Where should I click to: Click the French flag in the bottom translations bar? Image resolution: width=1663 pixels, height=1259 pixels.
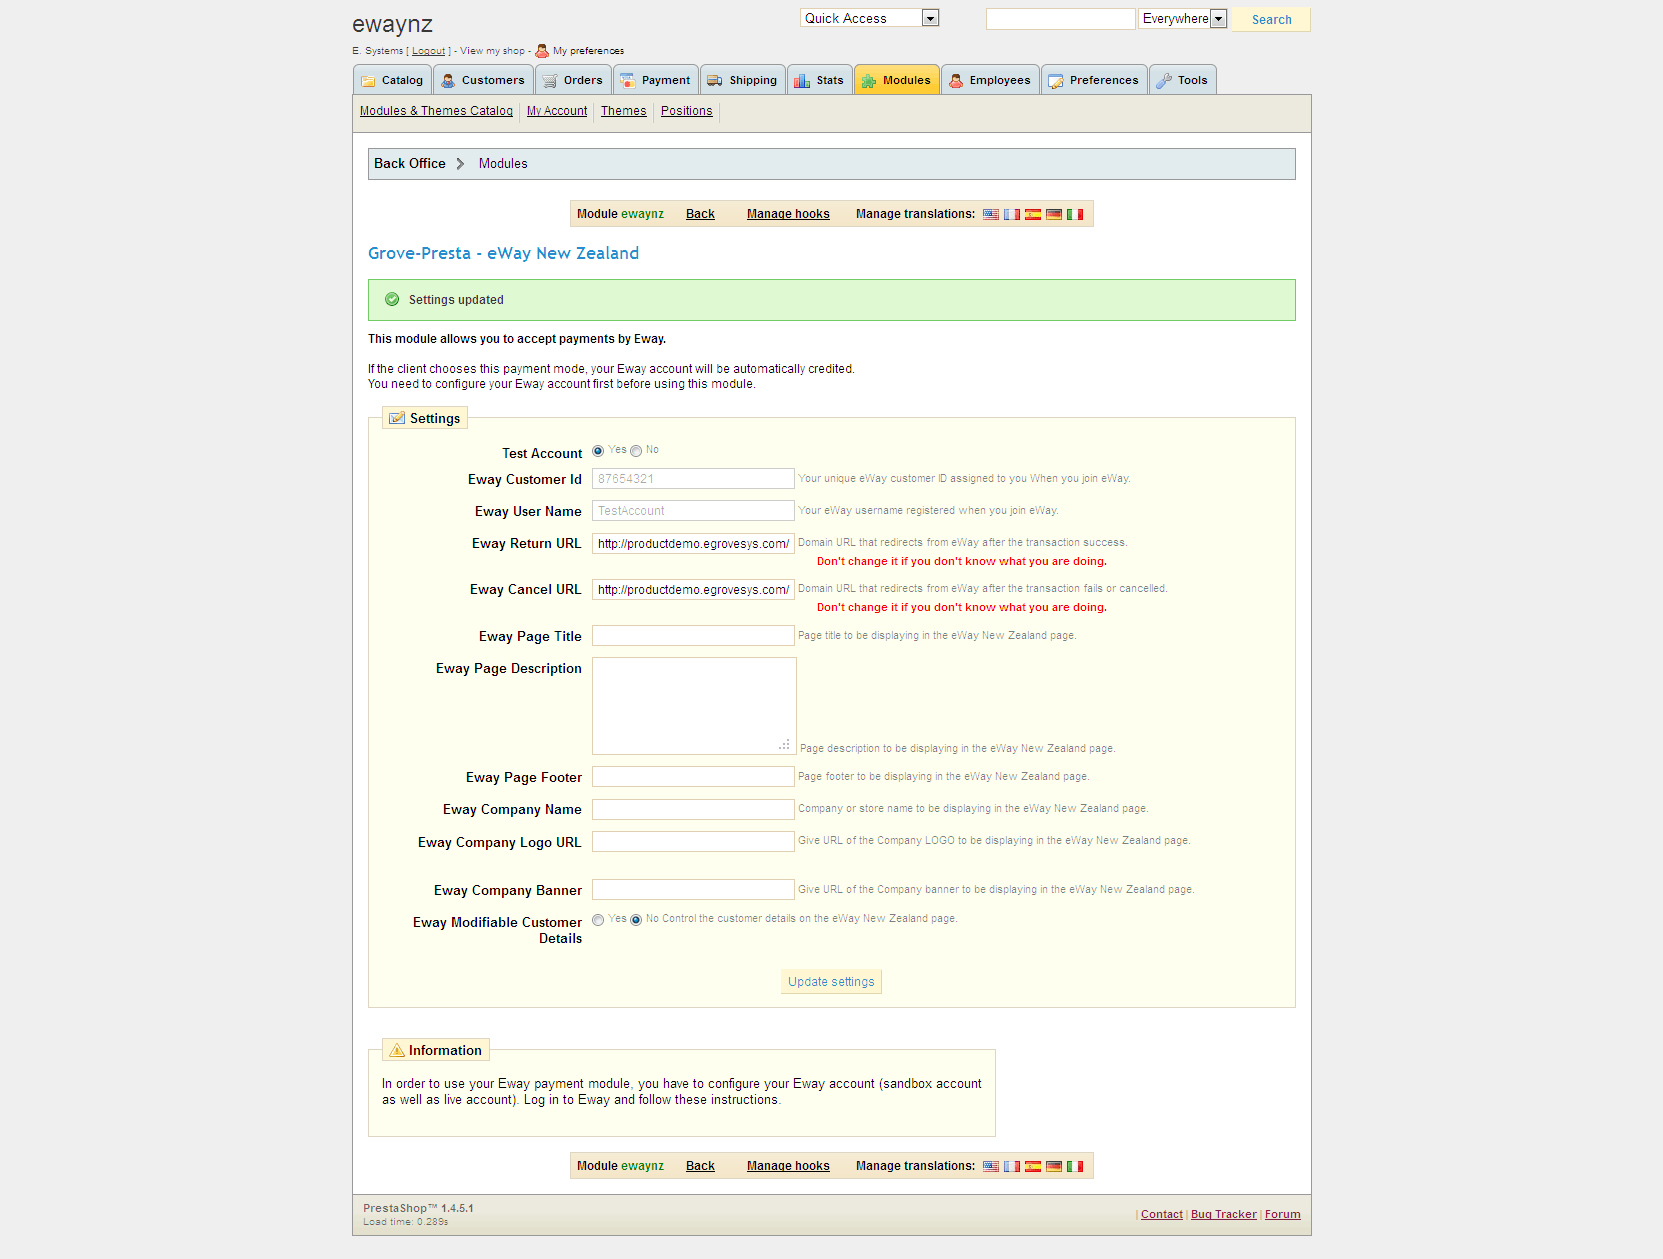click(1012, 1166)
